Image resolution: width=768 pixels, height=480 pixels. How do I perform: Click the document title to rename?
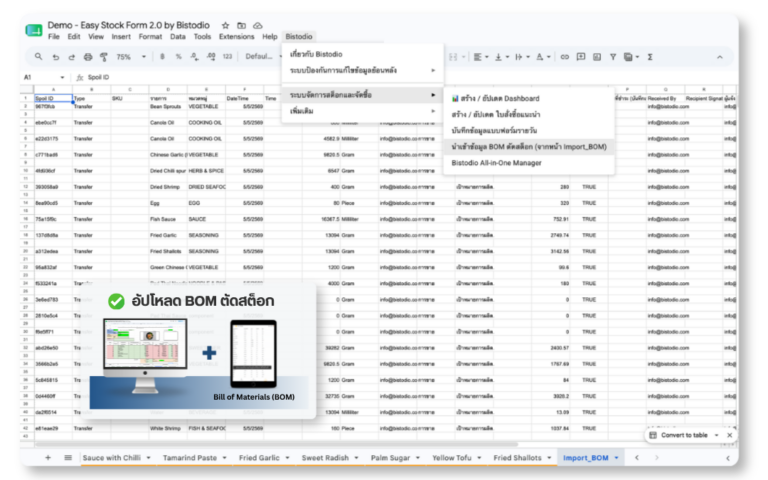pos(128,25)
